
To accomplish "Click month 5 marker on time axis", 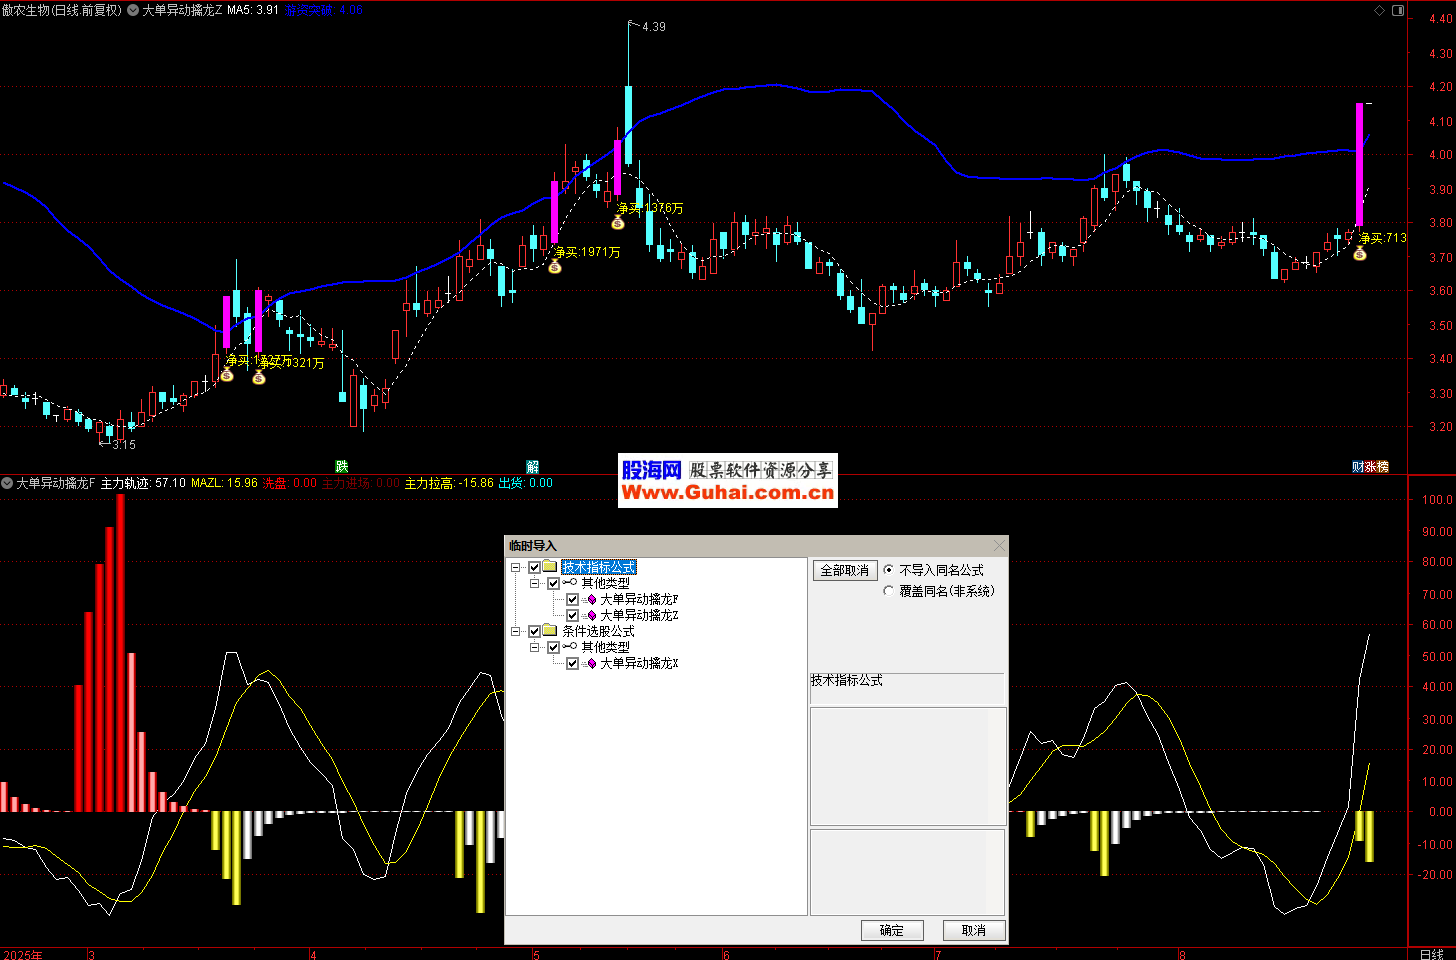I will point(536,954).
